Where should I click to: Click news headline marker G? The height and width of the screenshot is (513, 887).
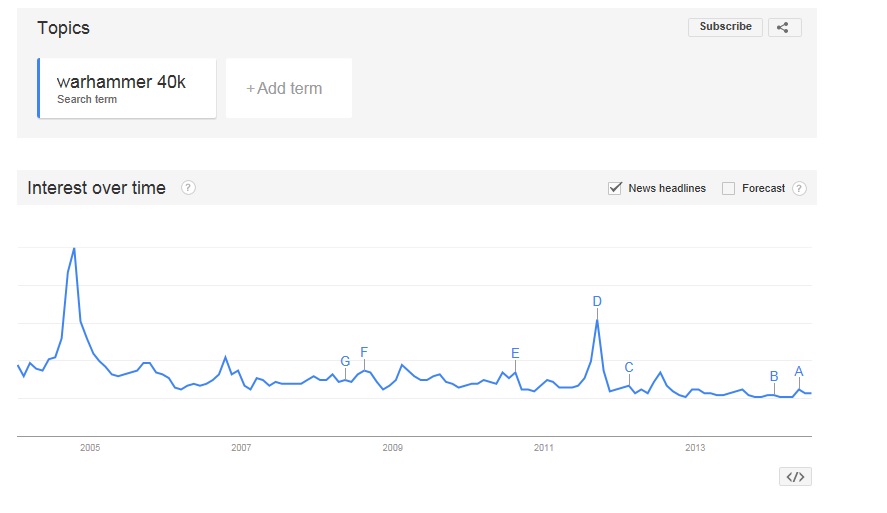[x=345, y=361]
